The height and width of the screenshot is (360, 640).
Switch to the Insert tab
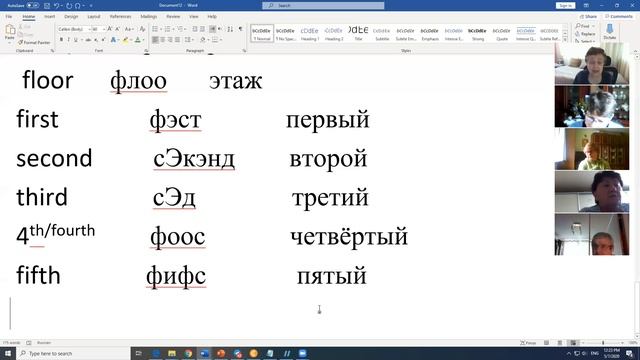tap(49, 17)
